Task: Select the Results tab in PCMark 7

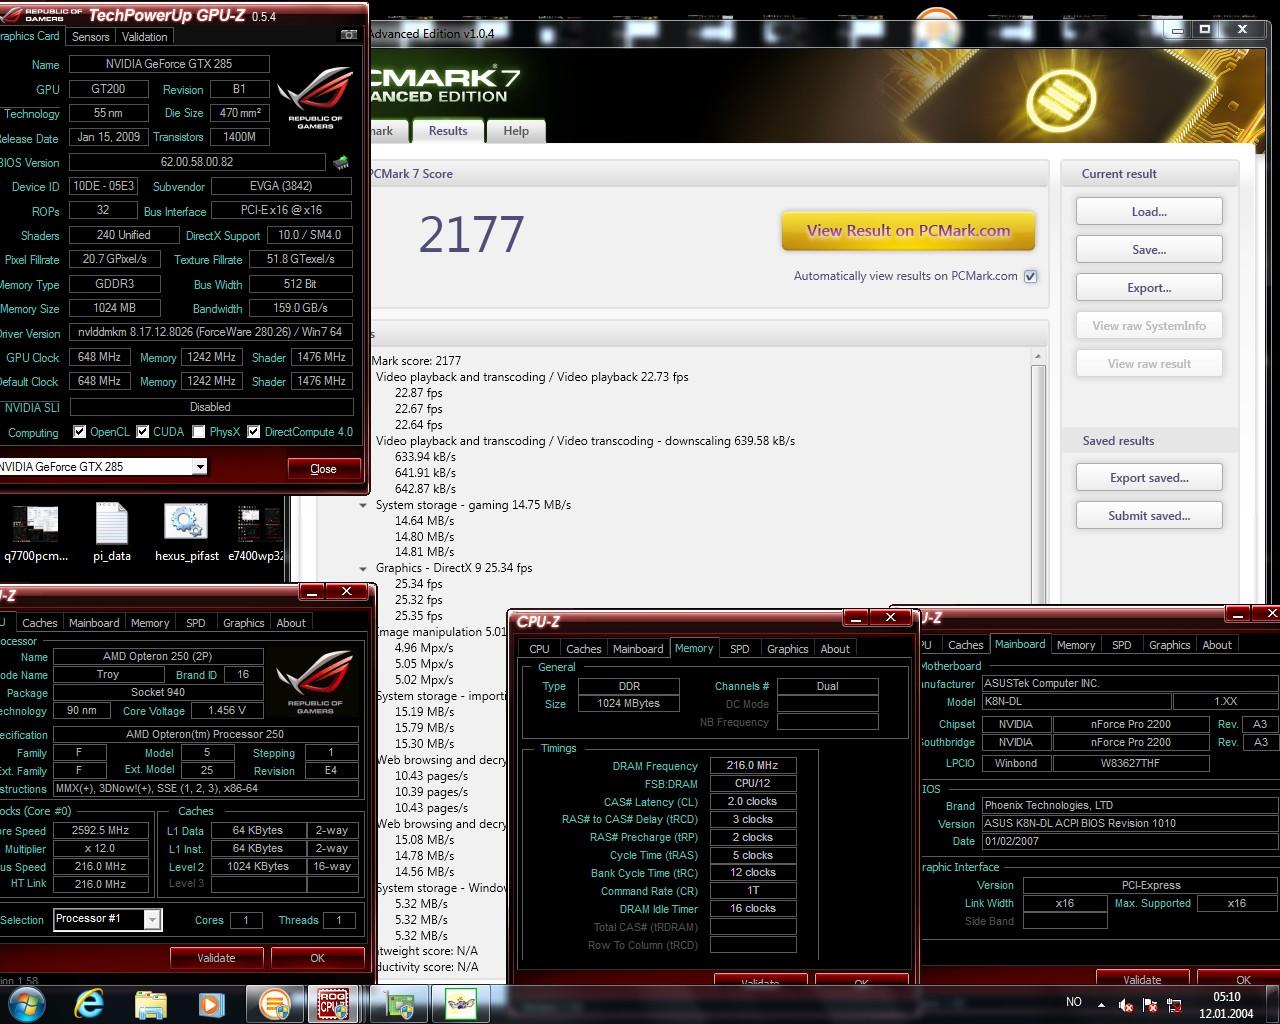Action: pyautogui.click(x=448, y=130)
